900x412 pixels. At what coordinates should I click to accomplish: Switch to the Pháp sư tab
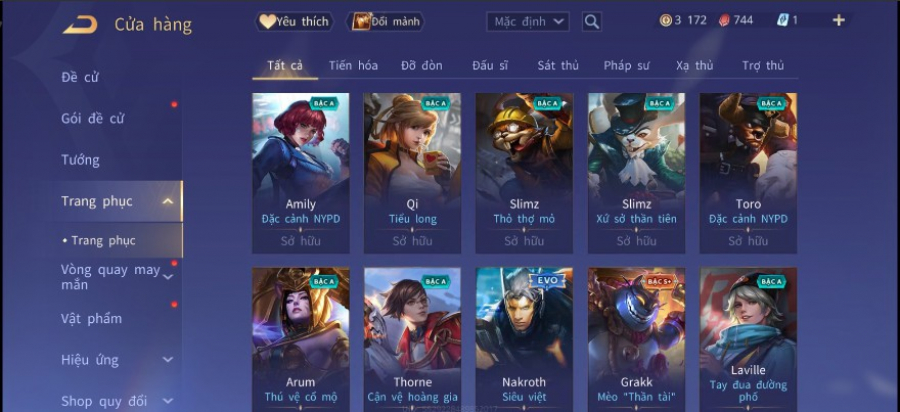pos(626,65)
